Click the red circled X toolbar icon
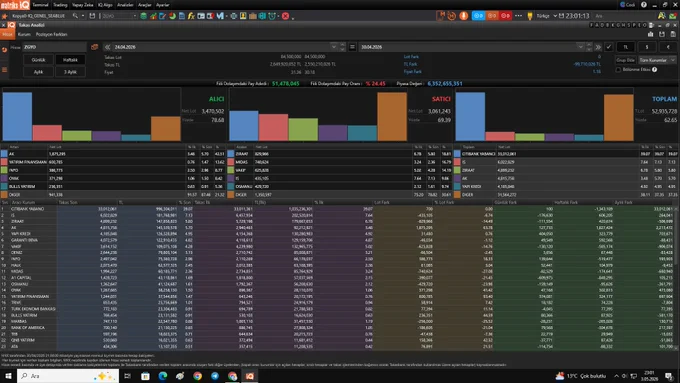680x383 pixels. point(285,16)
